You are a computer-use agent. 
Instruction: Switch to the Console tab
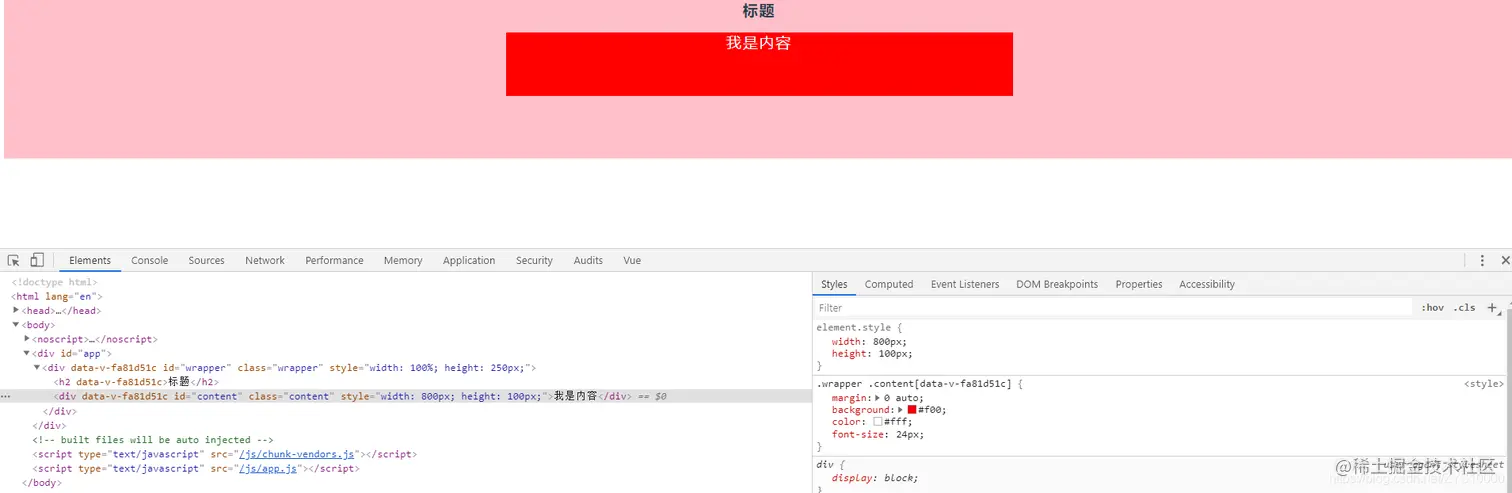150,260
